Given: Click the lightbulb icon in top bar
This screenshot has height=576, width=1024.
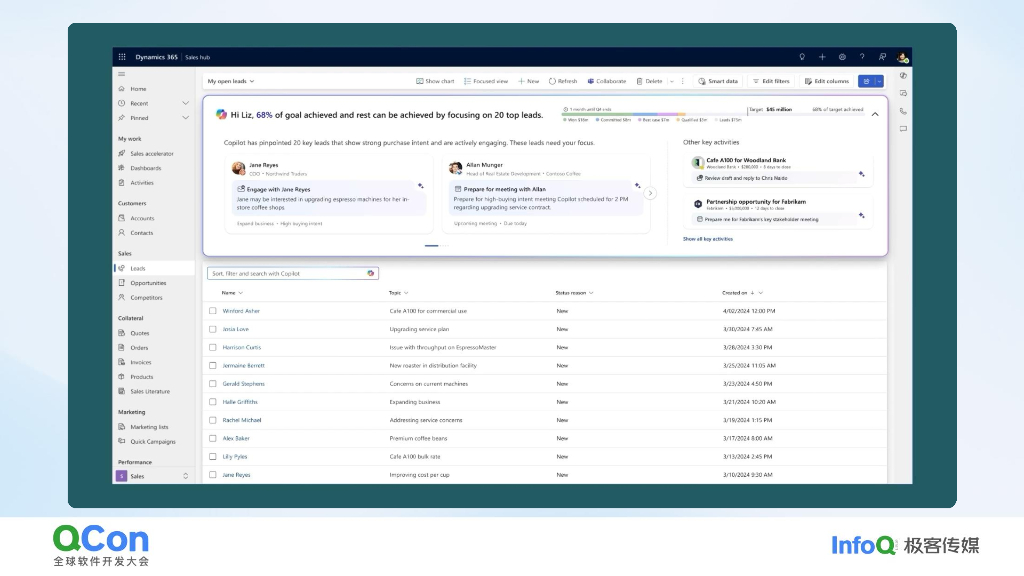Looking at the screenshot, I should pyautogui.click(x=802, y=57).
